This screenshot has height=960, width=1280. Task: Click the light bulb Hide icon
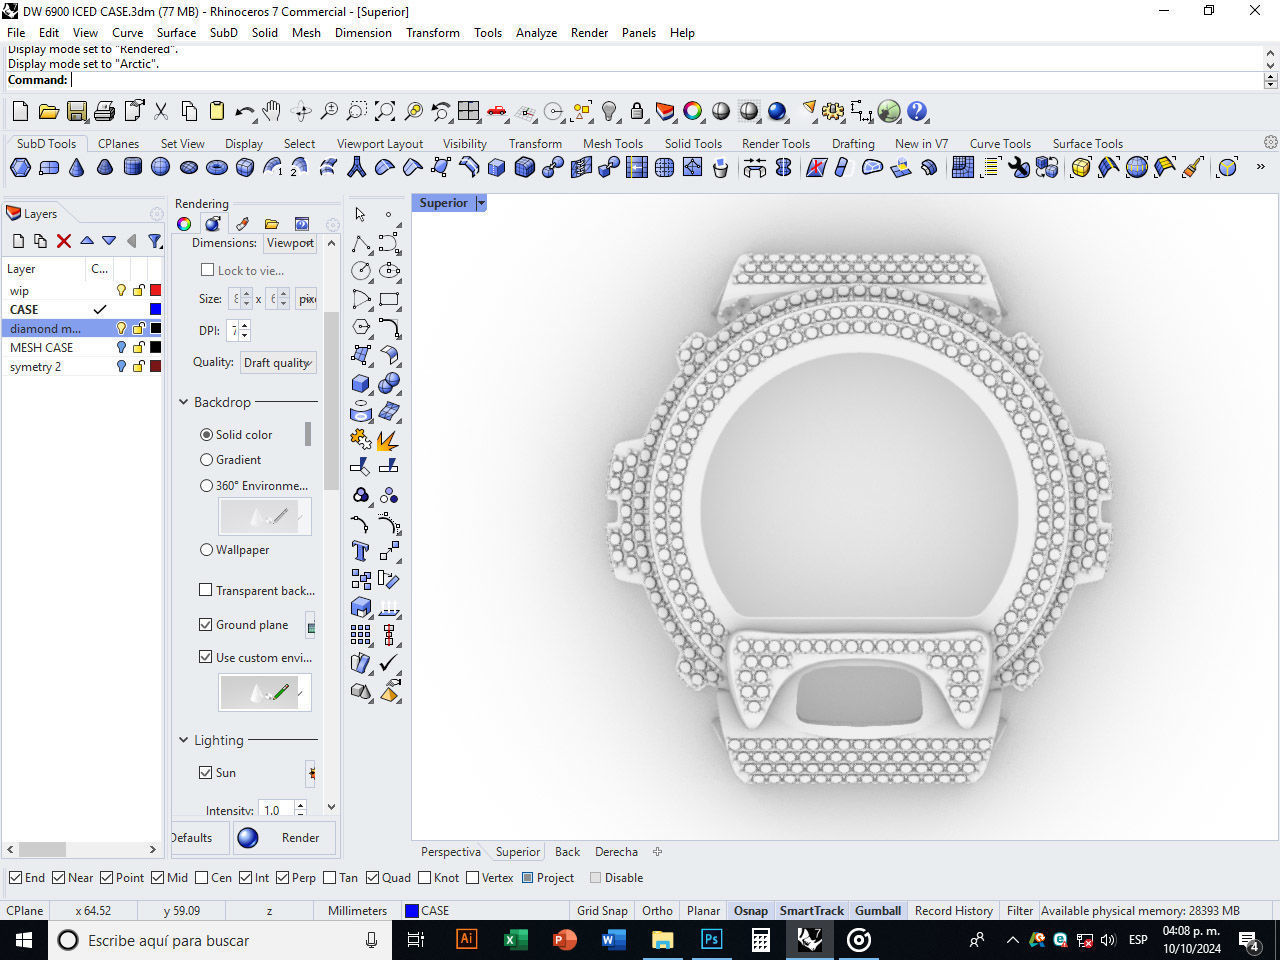tap(609, 111)
